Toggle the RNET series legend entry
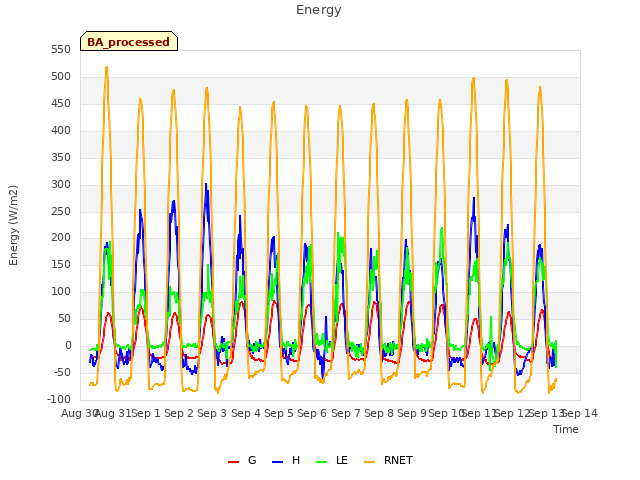640x480 pixels. (x=388, y=460)
